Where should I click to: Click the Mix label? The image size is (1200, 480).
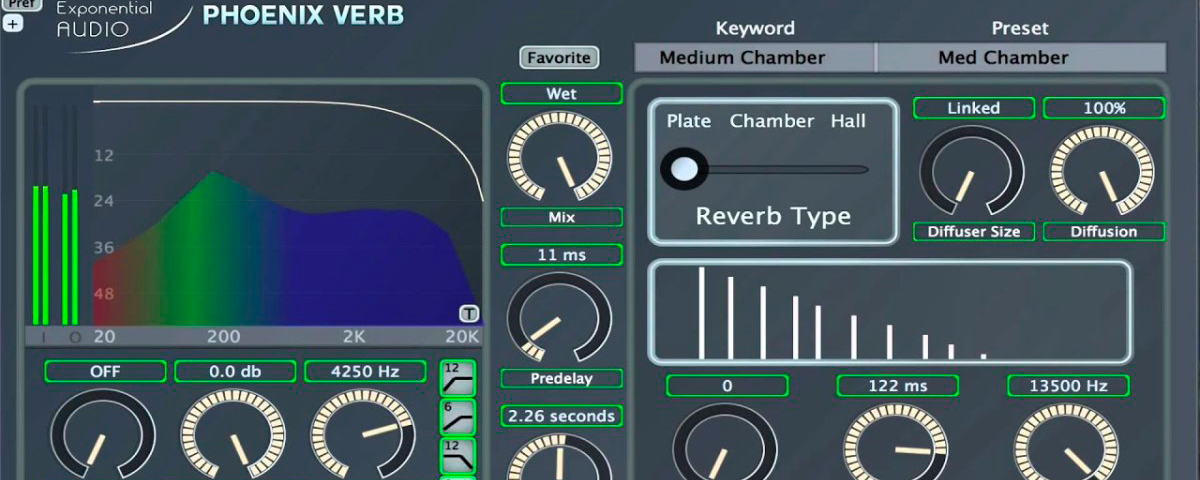561,217
